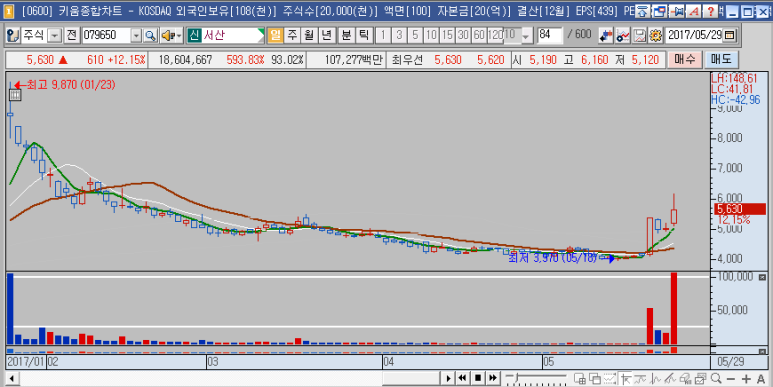
Task: Expand the stock code 079650 dropdown
Action: 137,35
